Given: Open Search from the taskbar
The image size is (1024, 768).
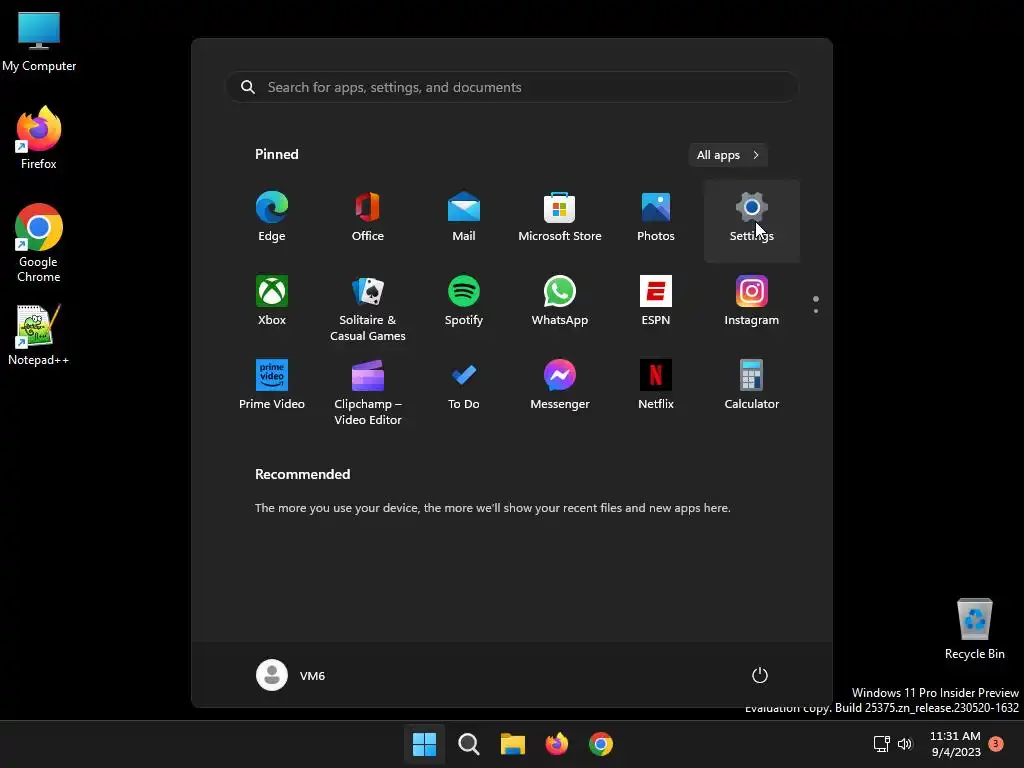Looking at the screenshot, I should click(469, 744).
